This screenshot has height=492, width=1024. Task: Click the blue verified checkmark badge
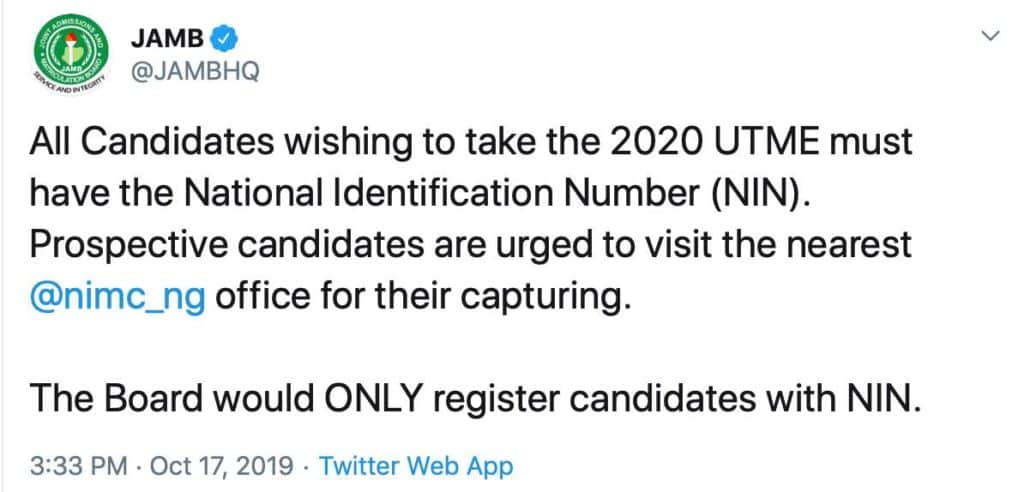point(228,39)
